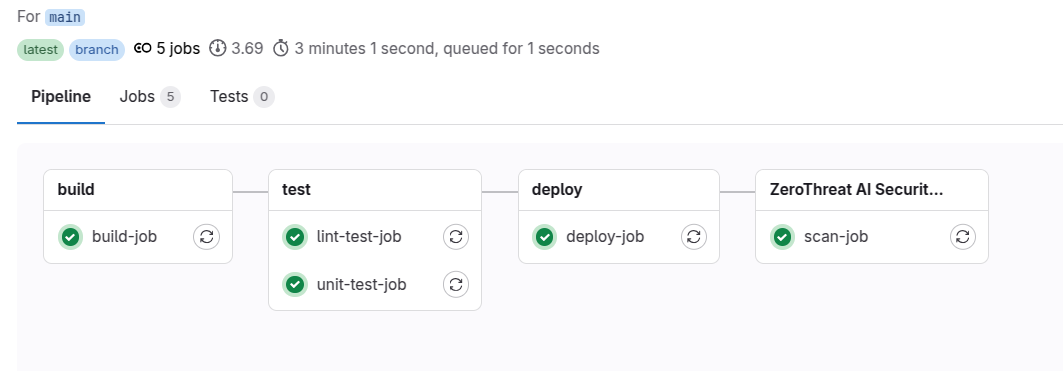
Task: Open the Jobs tab
Action: (x=150, y=97)
